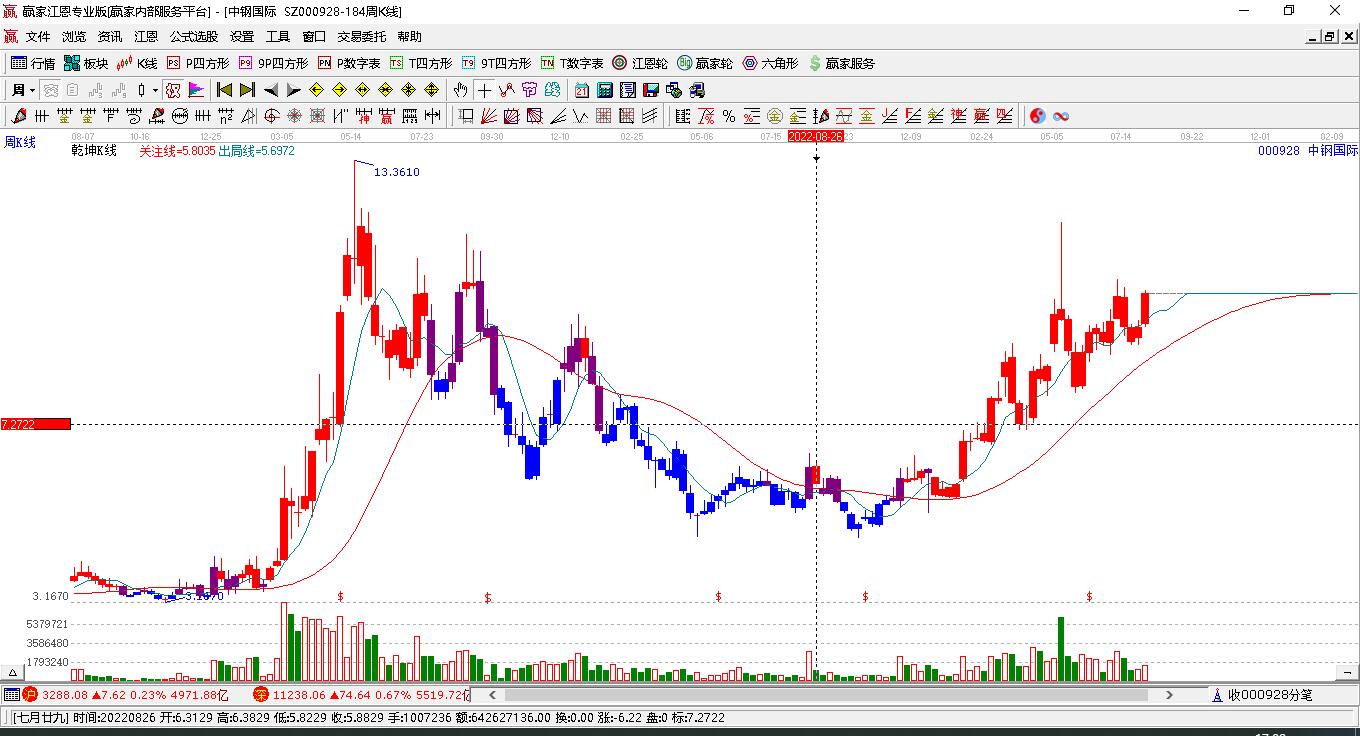
Task: Open the 交易委托 menu
Action: (x=361, y=36)
